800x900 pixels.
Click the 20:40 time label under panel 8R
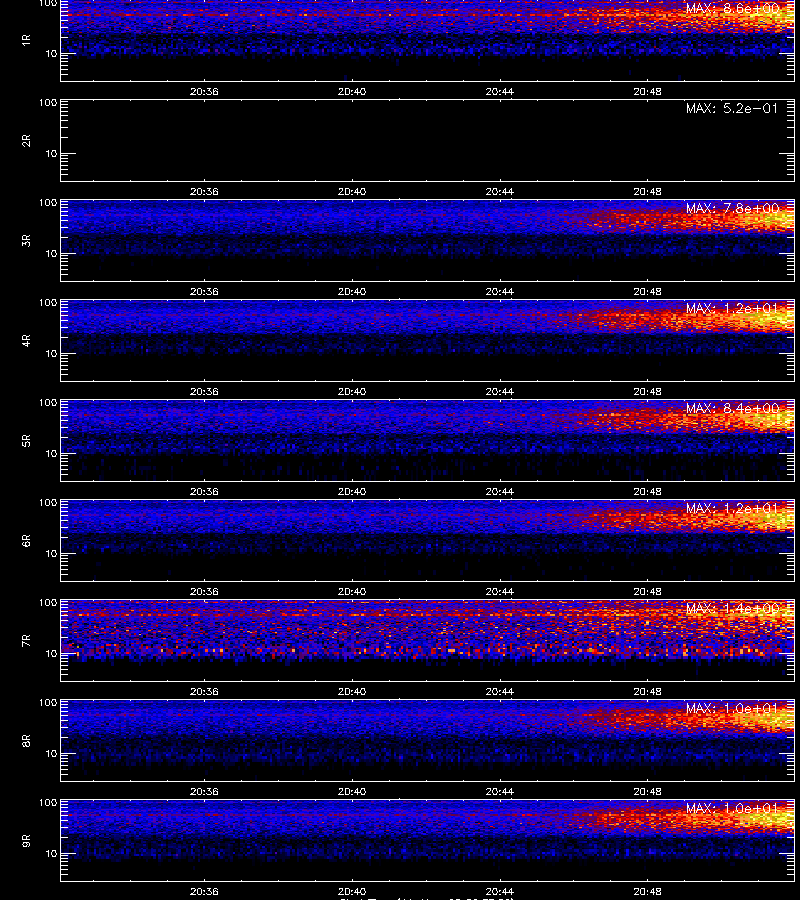pyautogui.click(x=352, y=792)
